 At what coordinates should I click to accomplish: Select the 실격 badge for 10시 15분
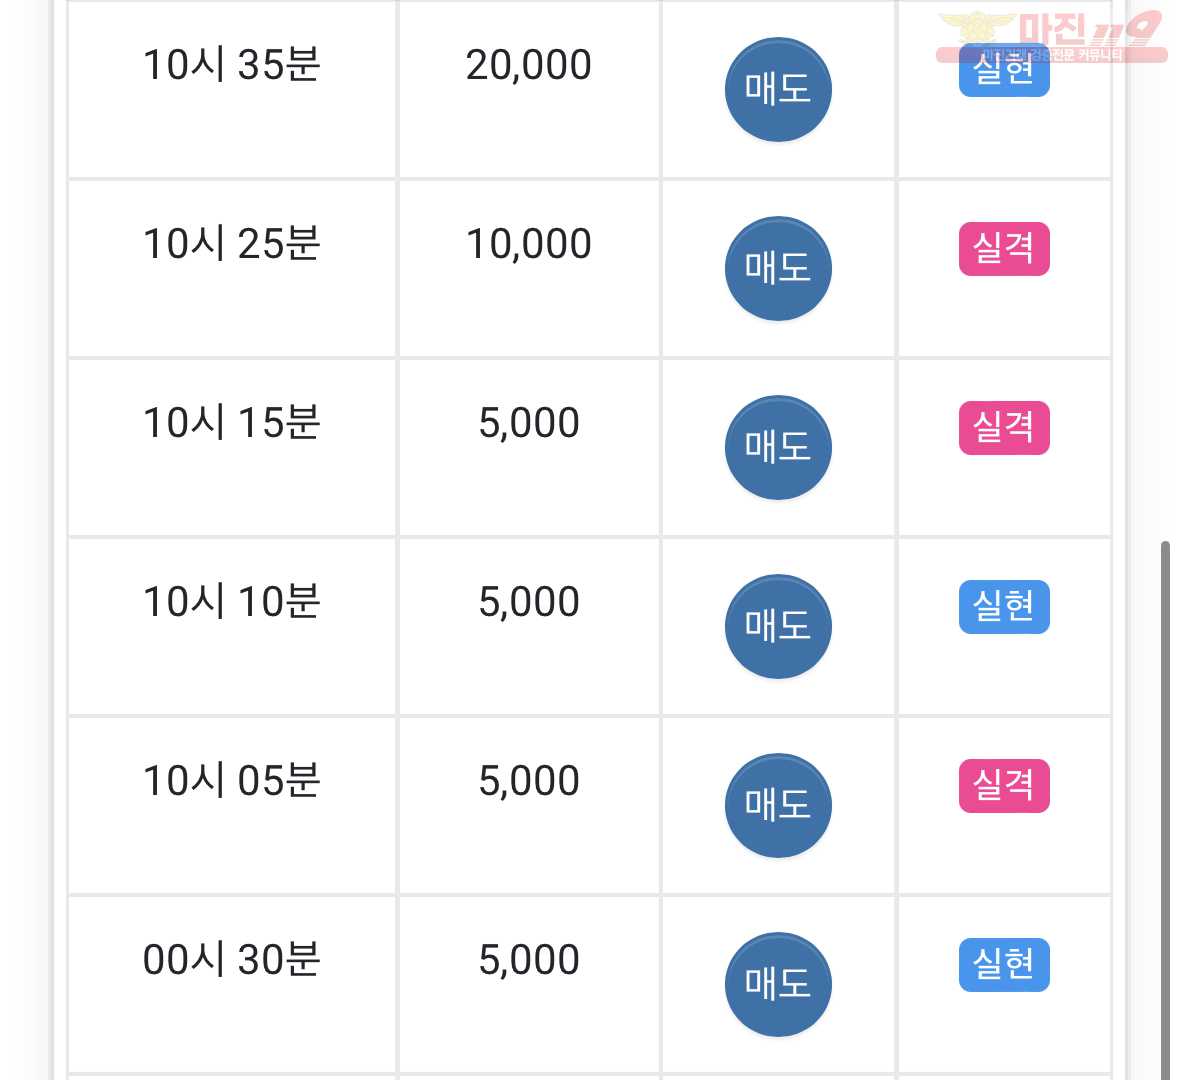1004,428
